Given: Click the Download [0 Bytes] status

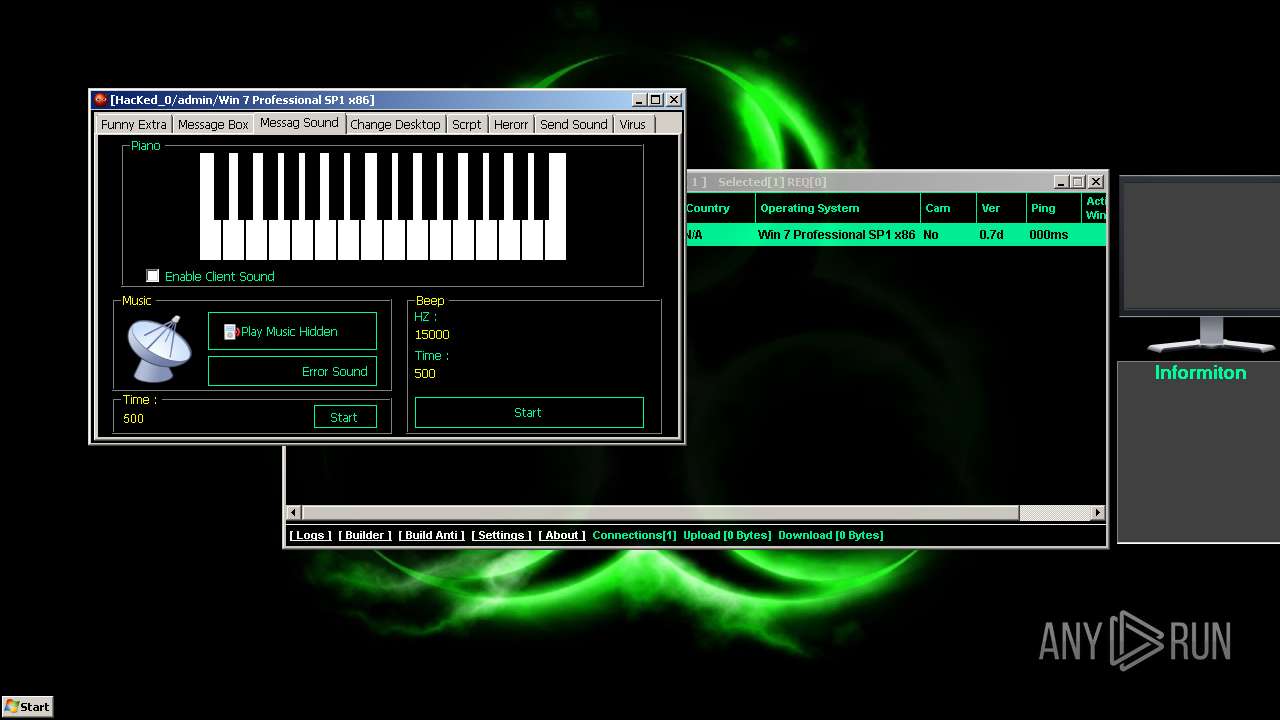Looking at the screenshot, I should click(831, 535).
